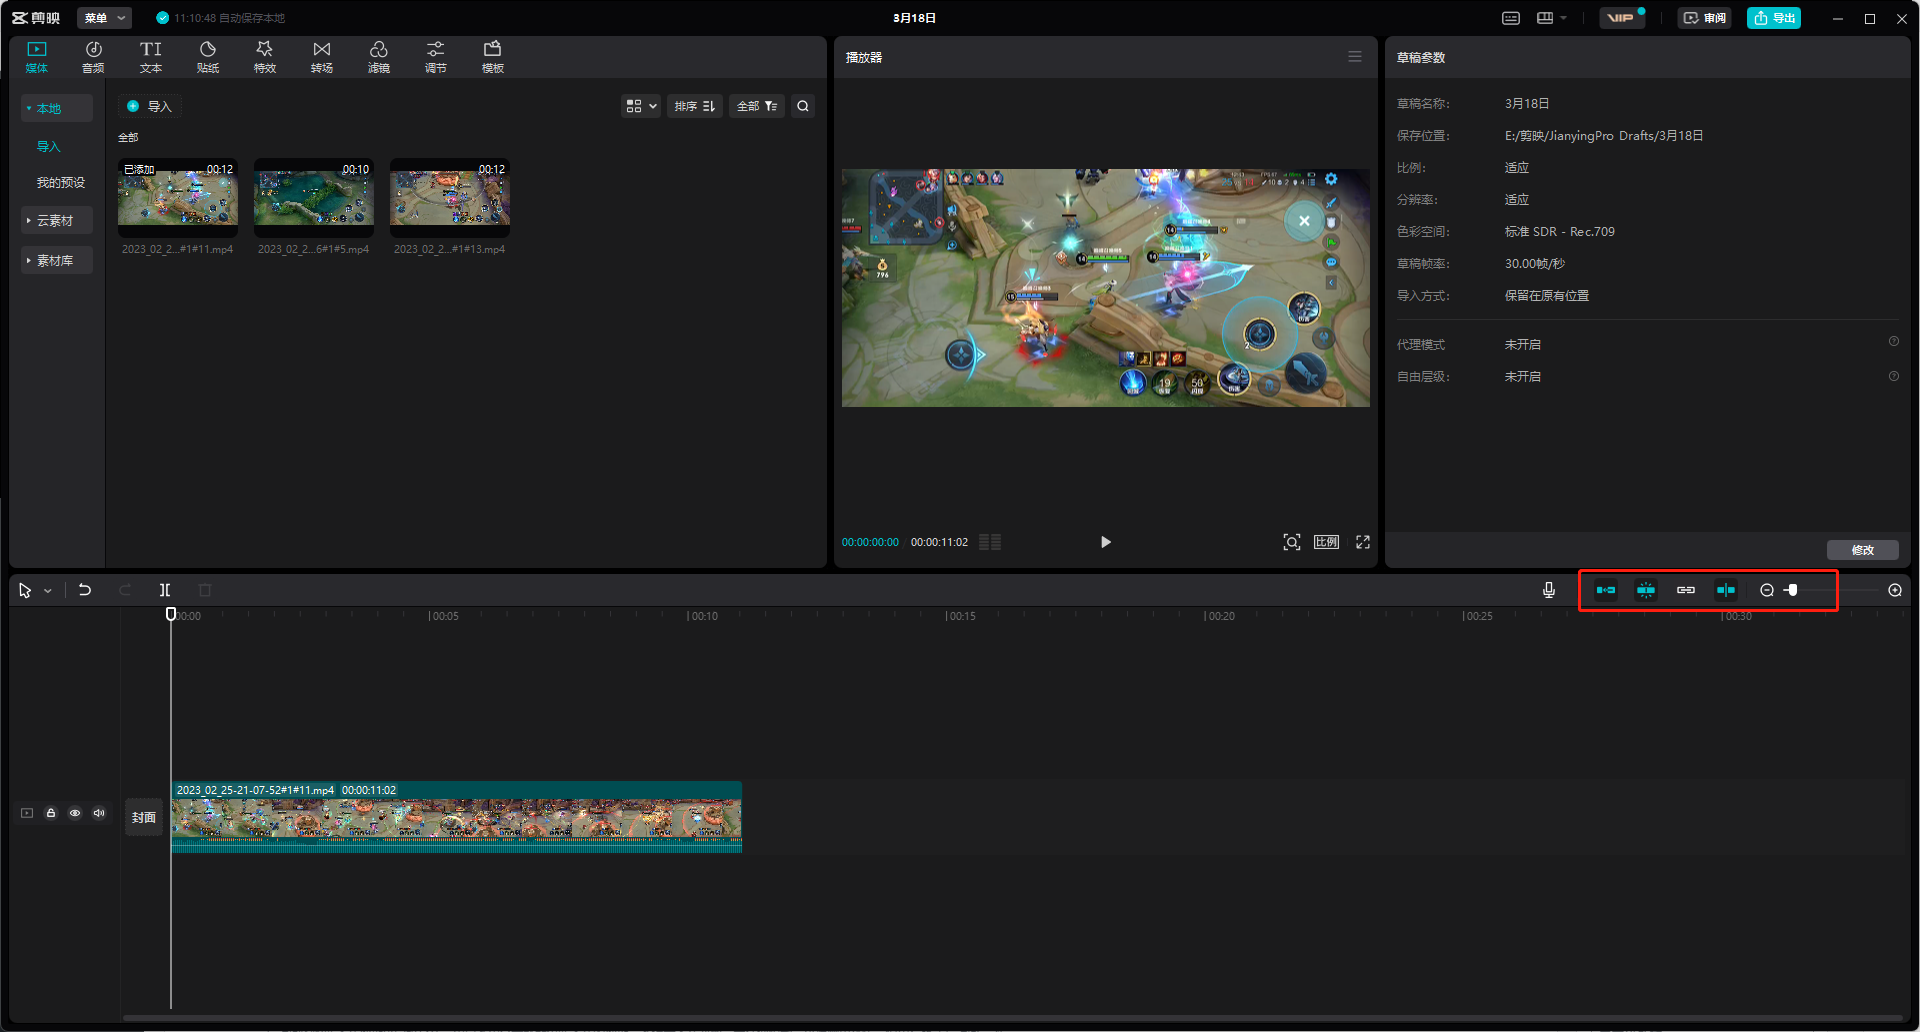
Task: Click the 审阅 review button
Action: [x=1705, y=18]
